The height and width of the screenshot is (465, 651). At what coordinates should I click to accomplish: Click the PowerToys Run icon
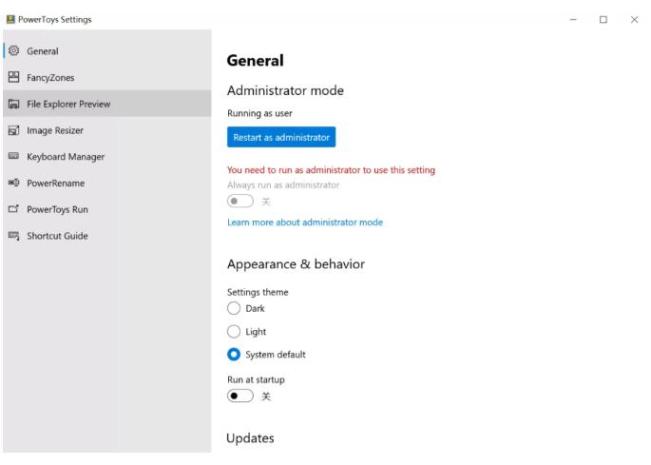13,209
